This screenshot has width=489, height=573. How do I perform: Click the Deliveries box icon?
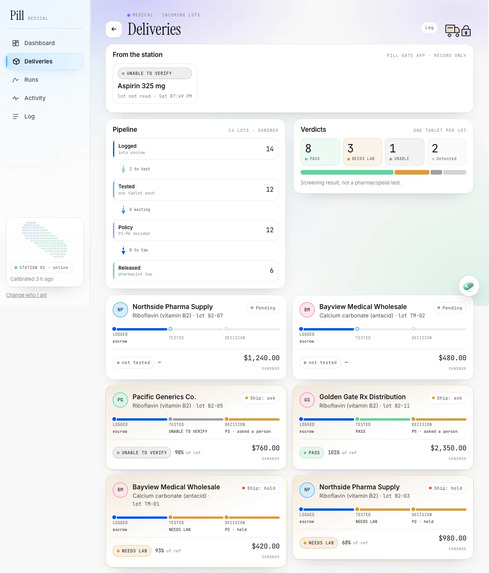point(16,61)
